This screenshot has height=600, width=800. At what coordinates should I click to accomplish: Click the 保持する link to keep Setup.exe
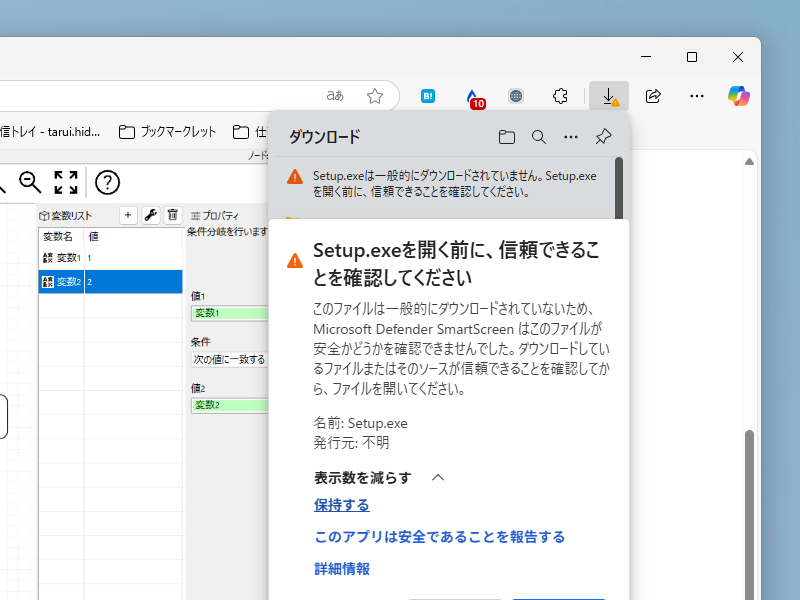coord(341,505)
